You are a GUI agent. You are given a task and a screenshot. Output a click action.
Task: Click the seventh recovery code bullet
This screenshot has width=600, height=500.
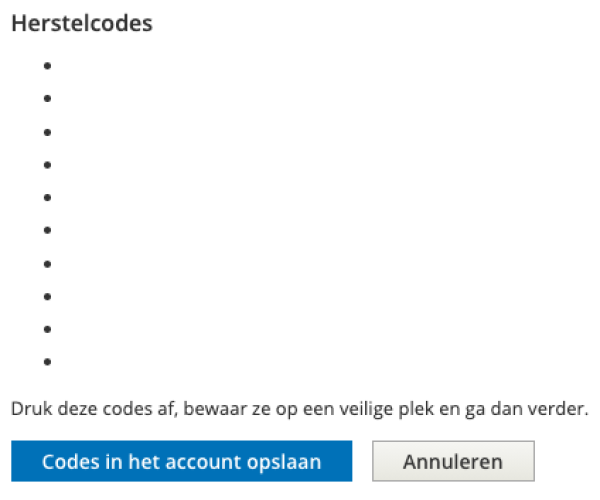47,264
